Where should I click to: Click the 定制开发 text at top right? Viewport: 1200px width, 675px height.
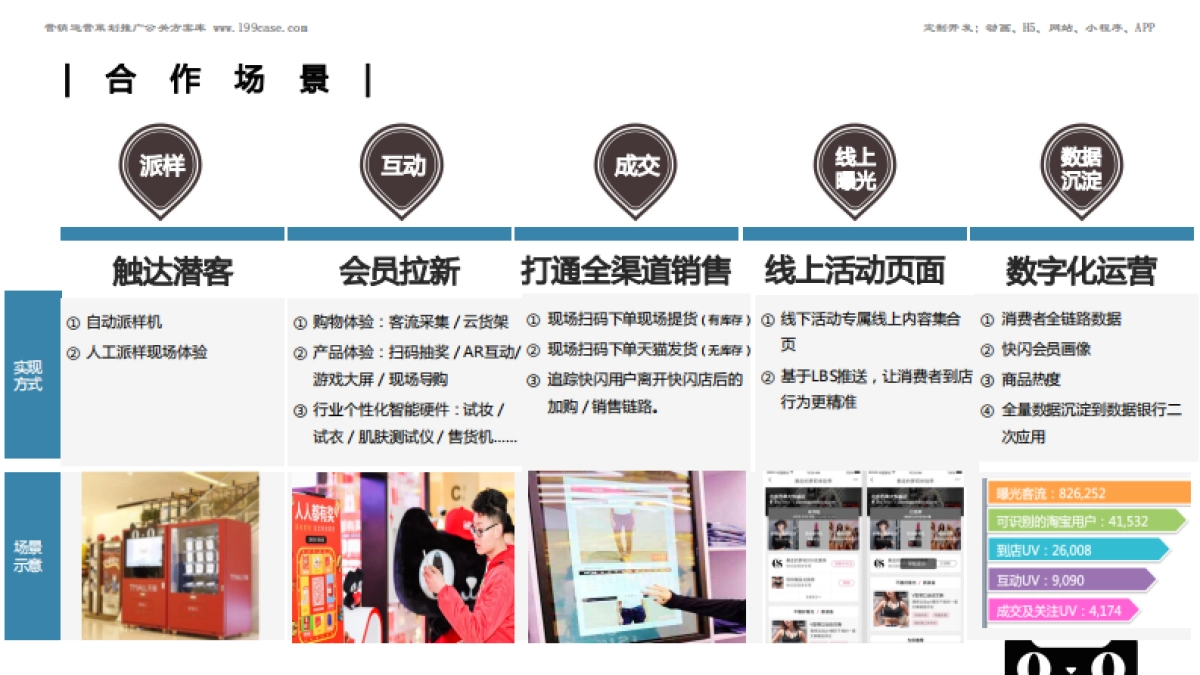tap(945, 28)
